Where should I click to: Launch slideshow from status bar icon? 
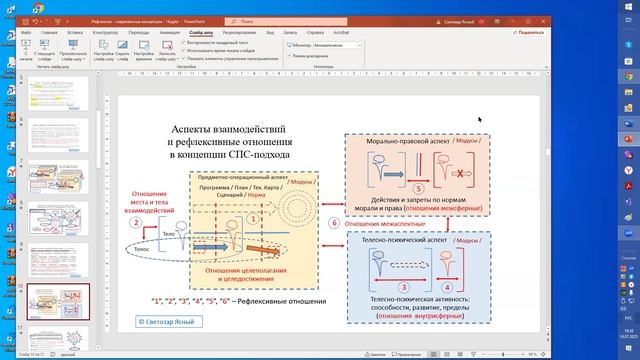click(x=473, y=355)
